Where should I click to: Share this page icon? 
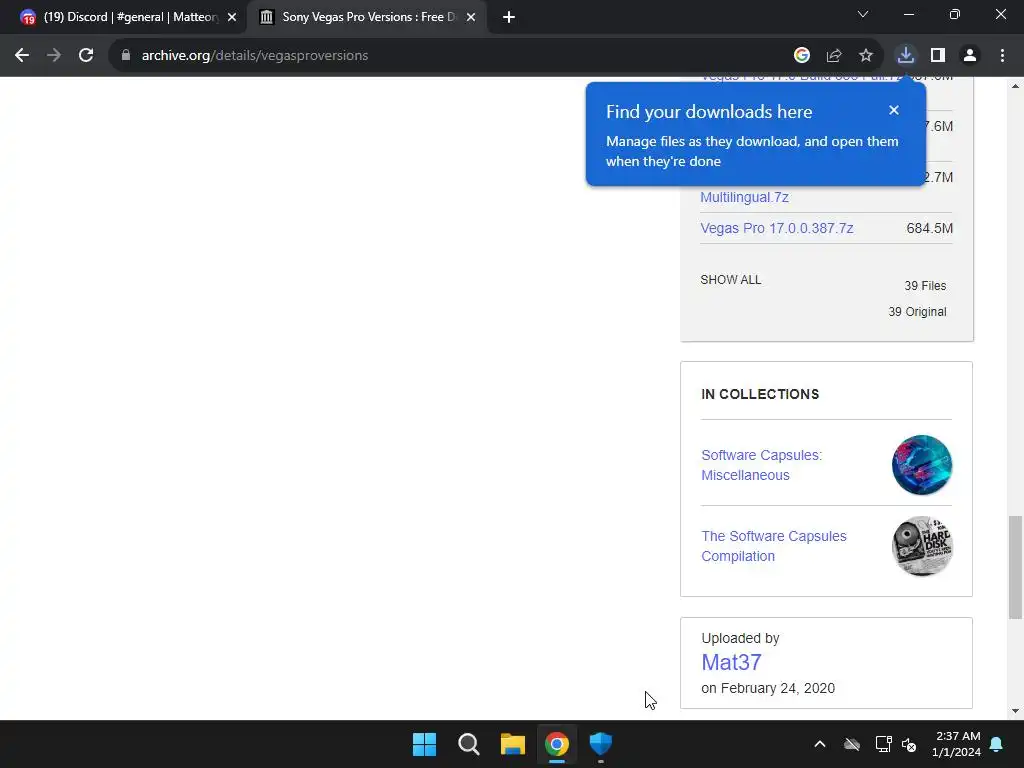834,56
